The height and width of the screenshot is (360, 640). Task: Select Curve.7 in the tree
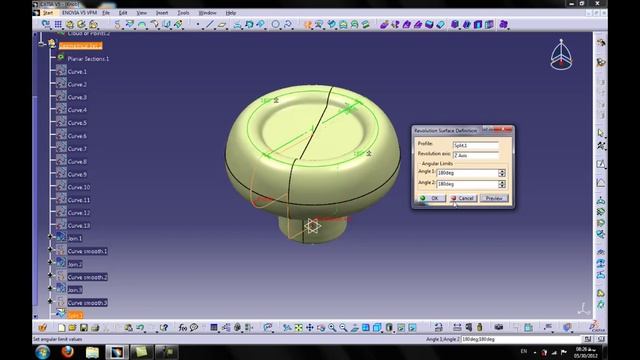pos(77,149)
